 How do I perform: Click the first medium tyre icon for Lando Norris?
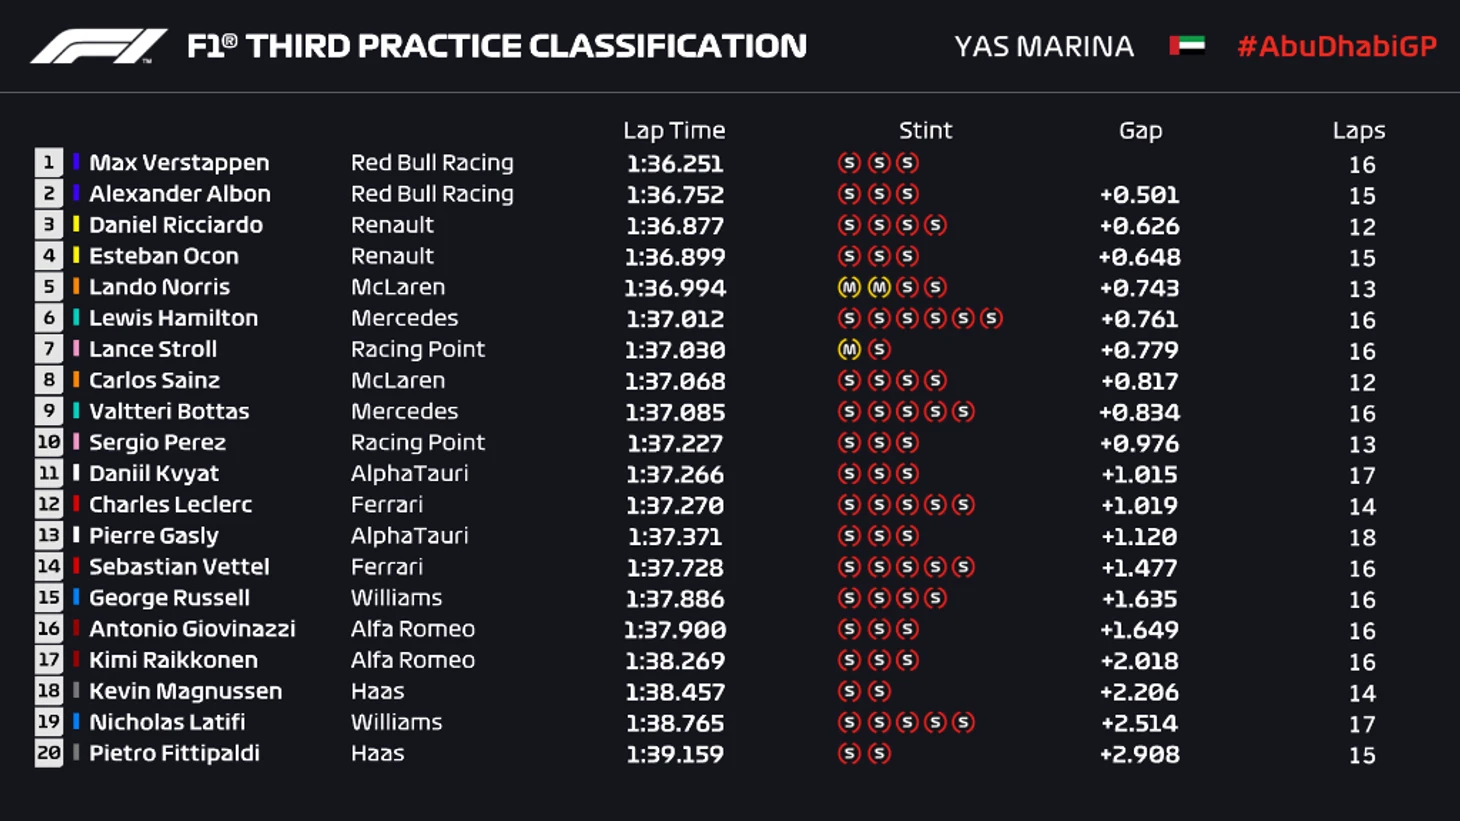tap(849, 288)
